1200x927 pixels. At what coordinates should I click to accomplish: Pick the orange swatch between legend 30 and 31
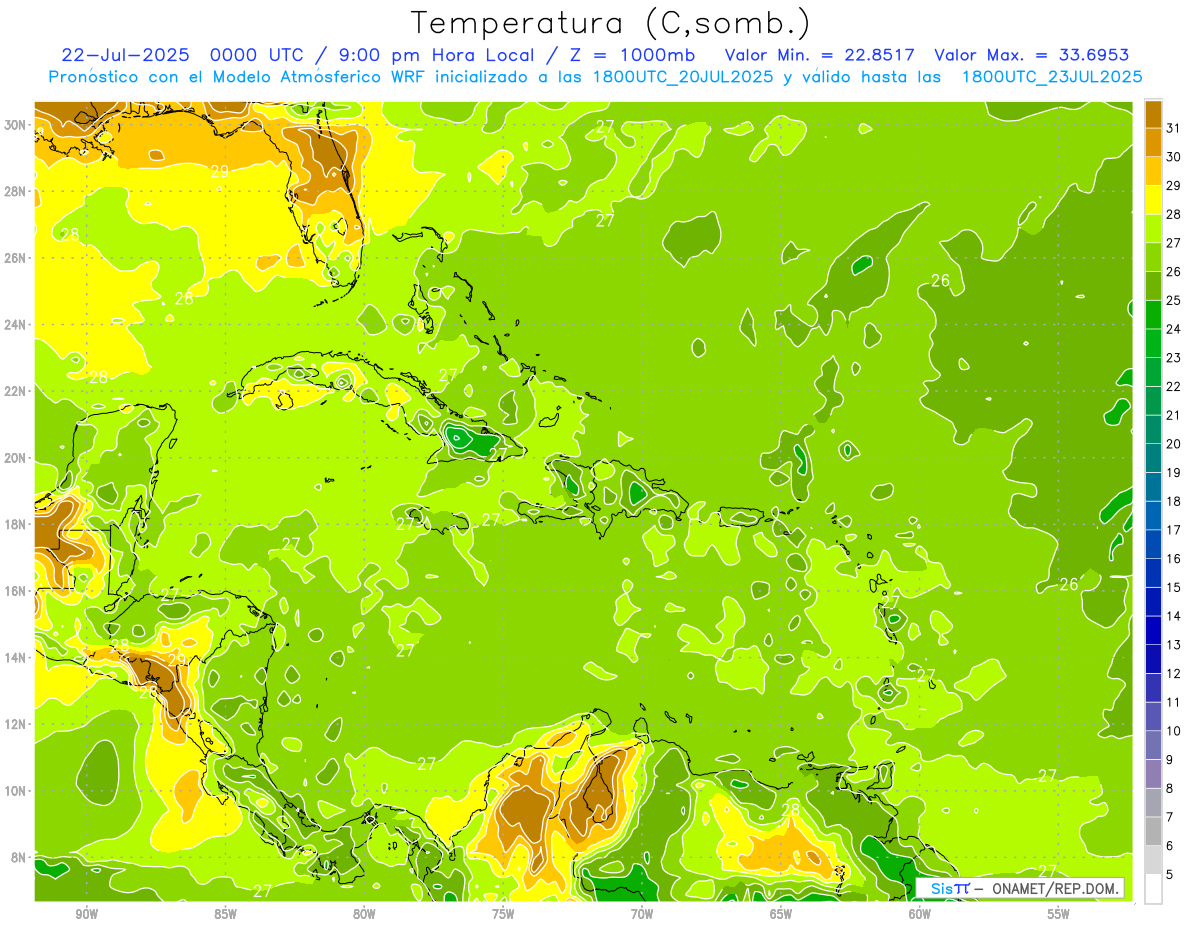pos(1153,142)
